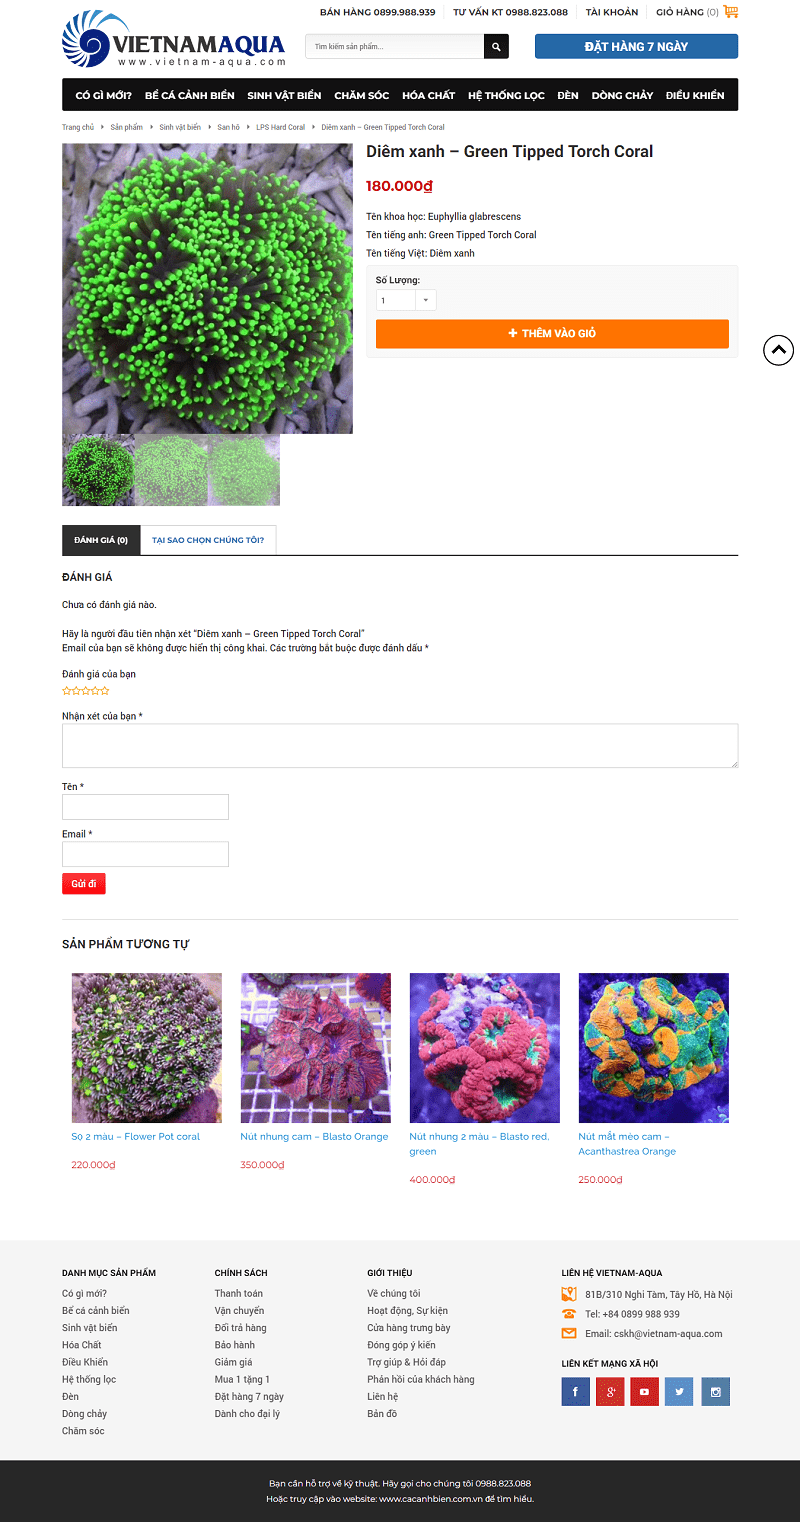Open the LPS Hard Coral breadcrumb link
This screenshot has height=1522, width=800.
(x=281, y=127)
